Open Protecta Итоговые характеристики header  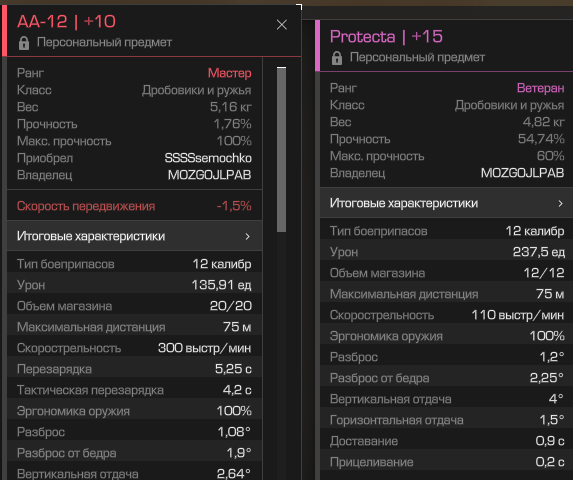447,203
